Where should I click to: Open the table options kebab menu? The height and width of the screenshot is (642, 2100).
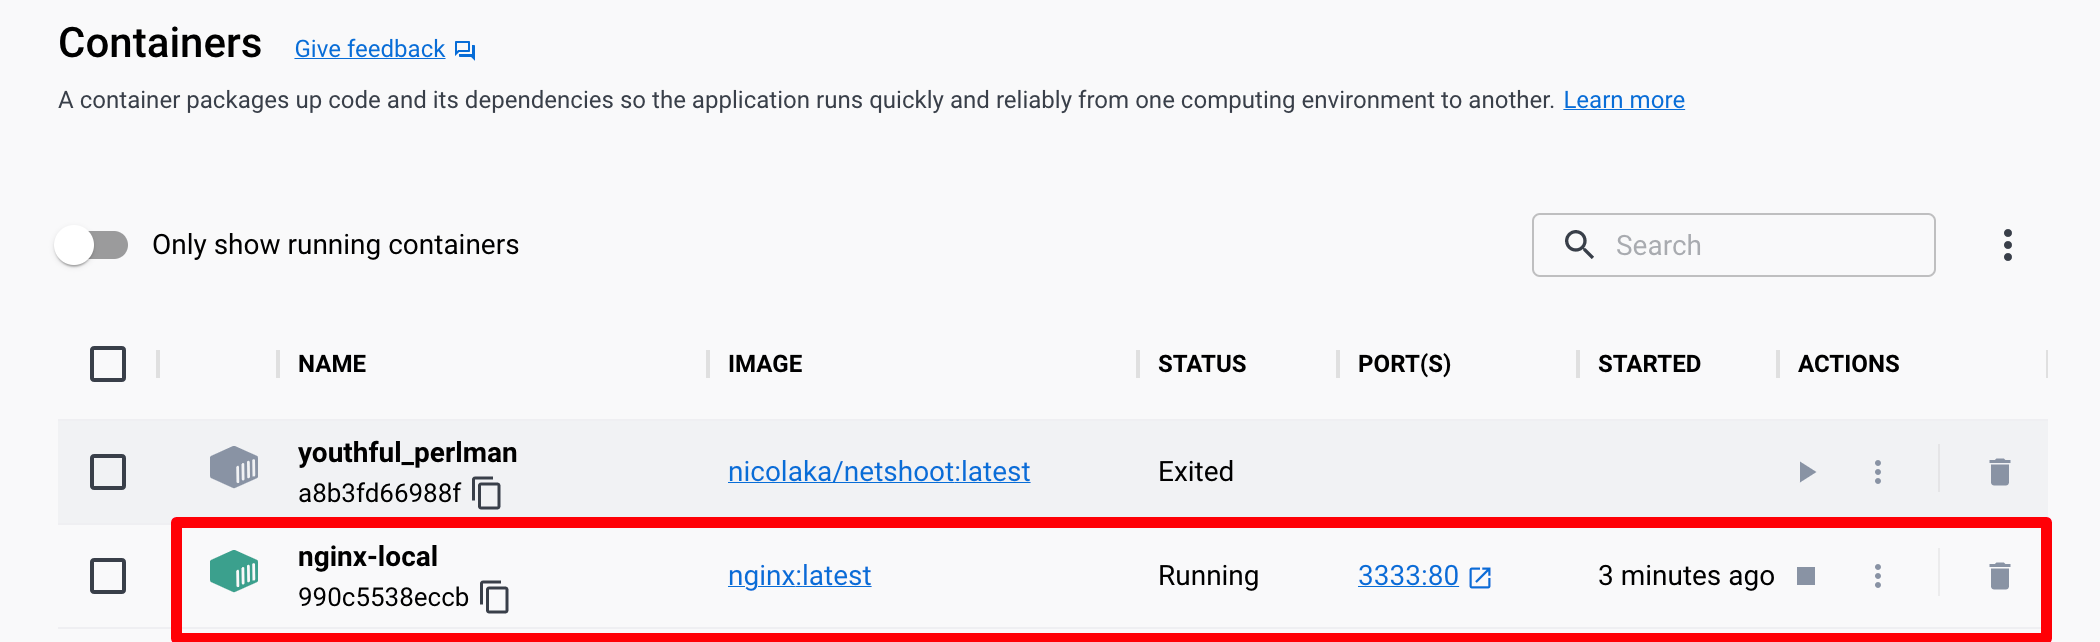click(2007, 245)
